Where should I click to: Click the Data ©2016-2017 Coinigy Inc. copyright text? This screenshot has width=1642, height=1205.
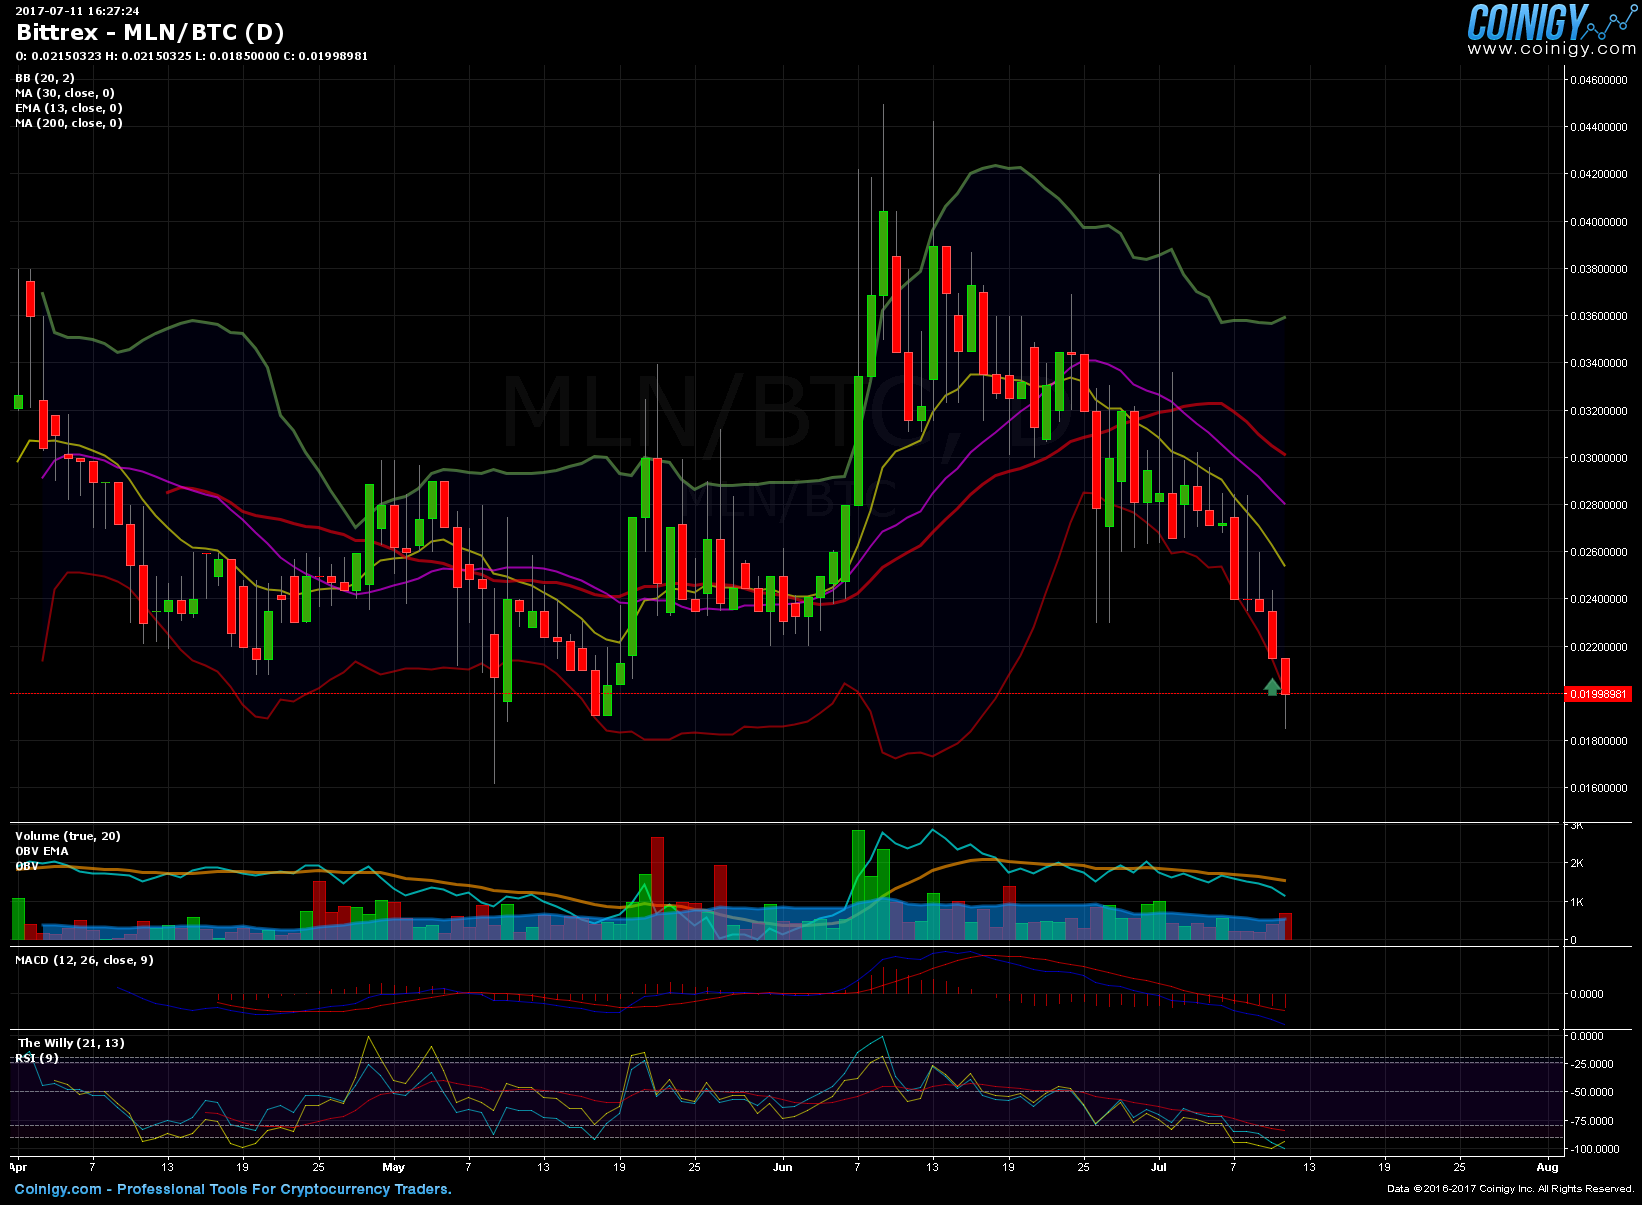click(1510, 1189)
